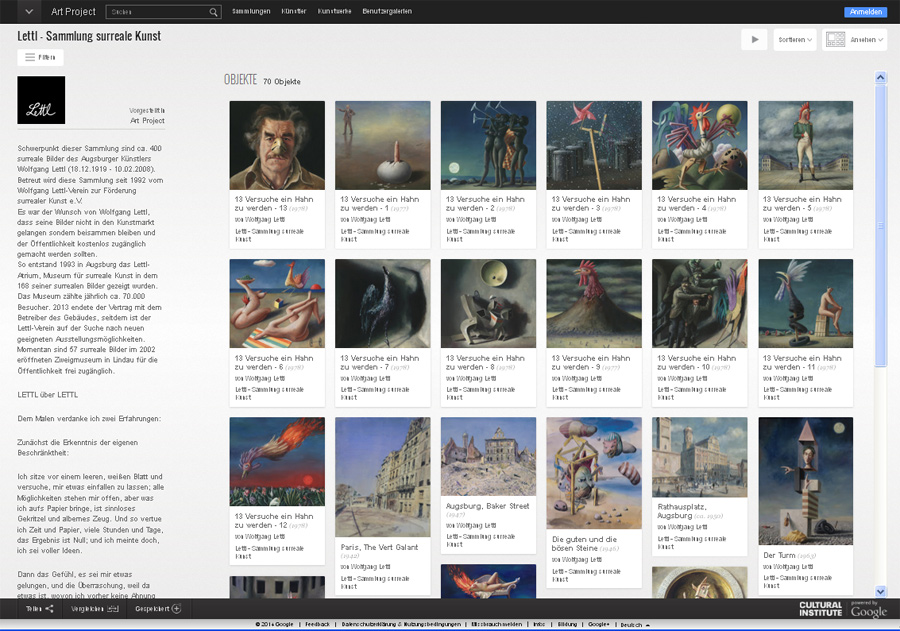The height and width of the screenshot is (631, 900).
Task: Open the rooster volcano painting thumbnail
Action: (x=594, y=303)
